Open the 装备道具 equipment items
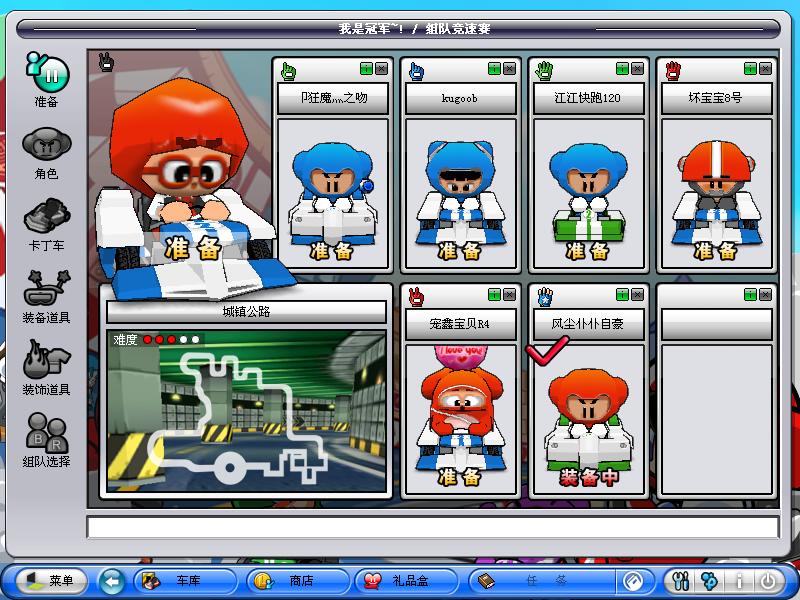 click(46, 296)
